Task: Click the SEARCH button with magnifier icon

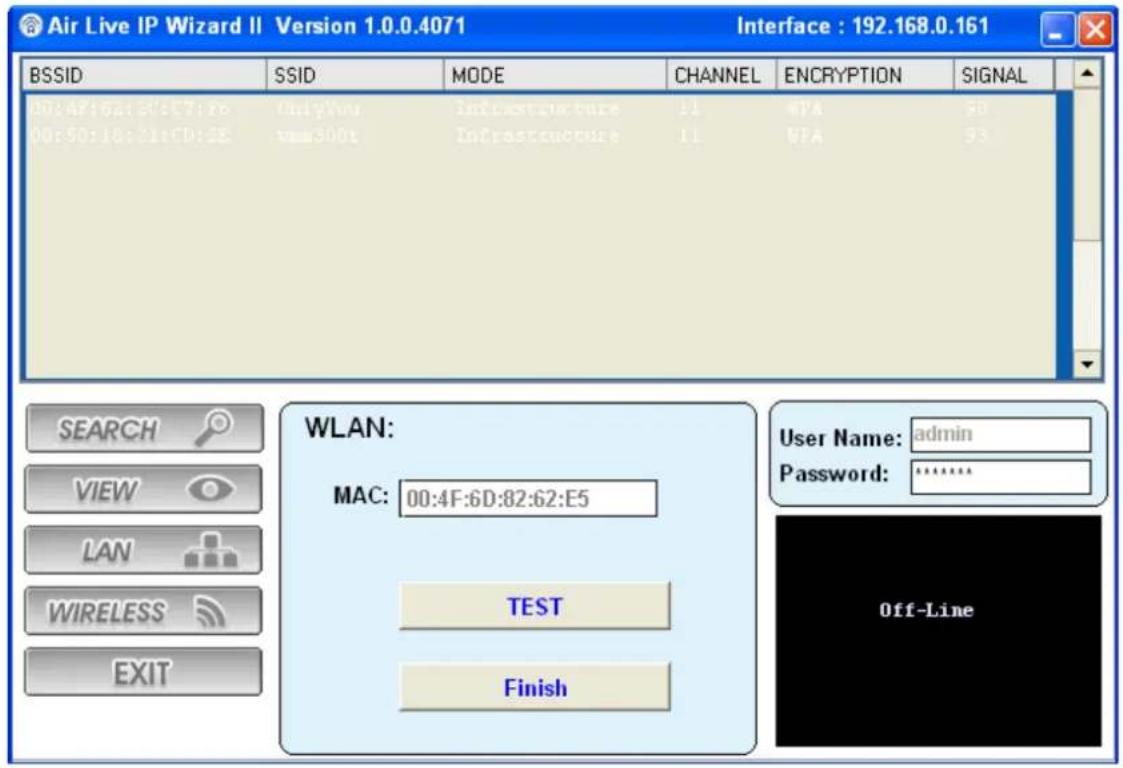Action: (144, 429)
